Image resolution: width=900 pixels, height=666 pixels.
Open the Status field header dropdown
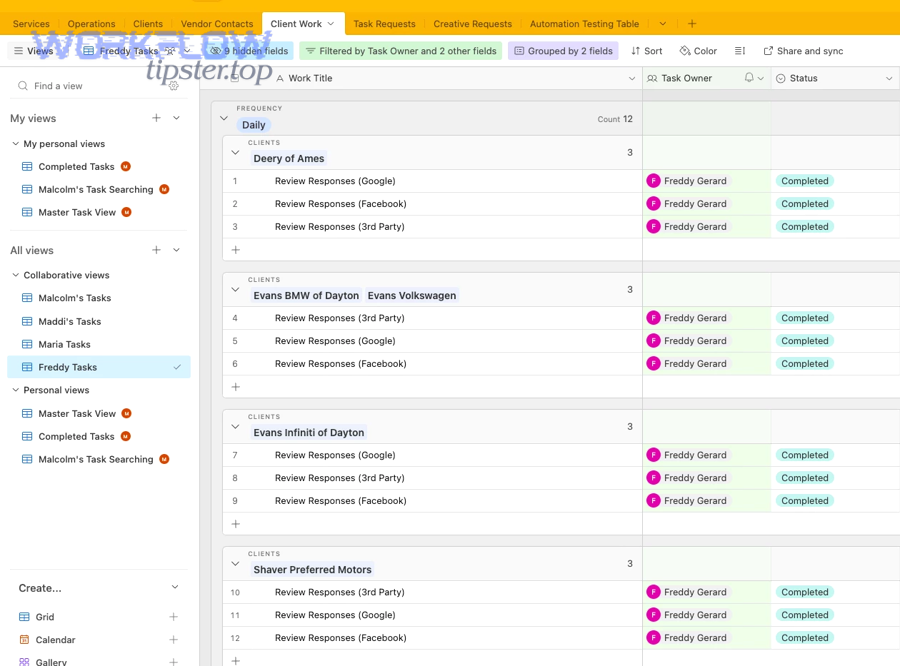coord(890,77)
